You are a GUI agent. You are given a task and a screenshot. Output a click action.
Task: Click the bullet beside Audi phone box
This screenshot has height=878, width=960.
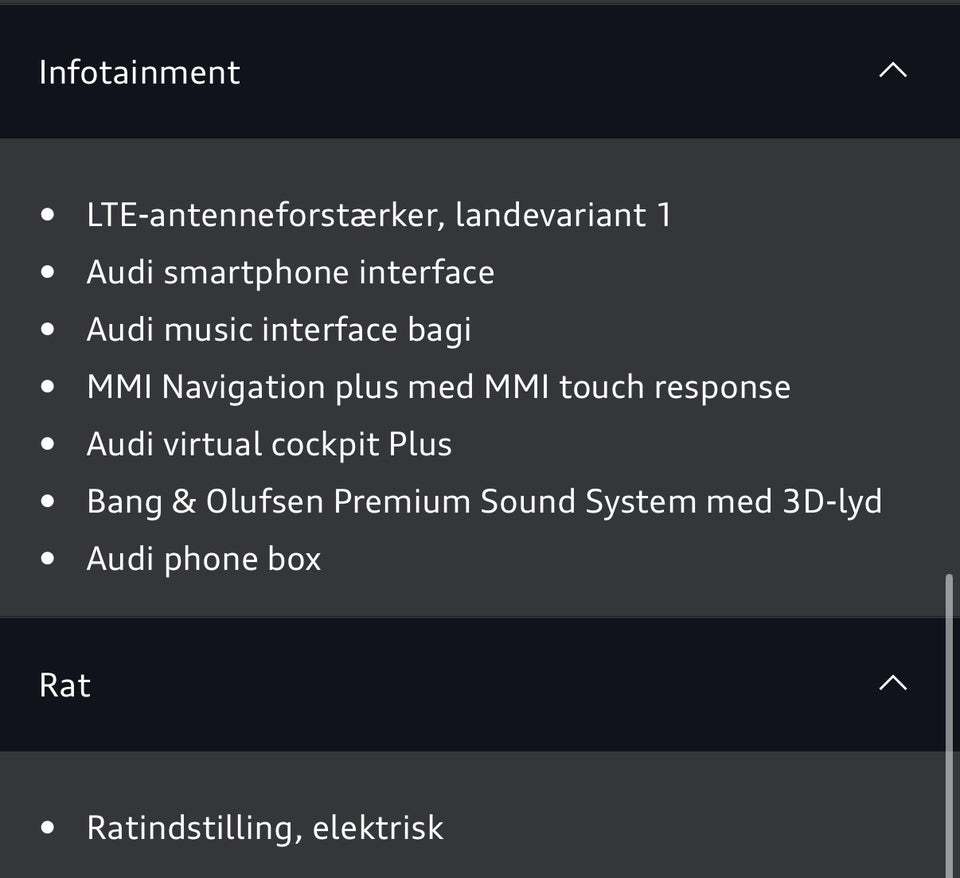pyautogui.click(x=46, y=558)
